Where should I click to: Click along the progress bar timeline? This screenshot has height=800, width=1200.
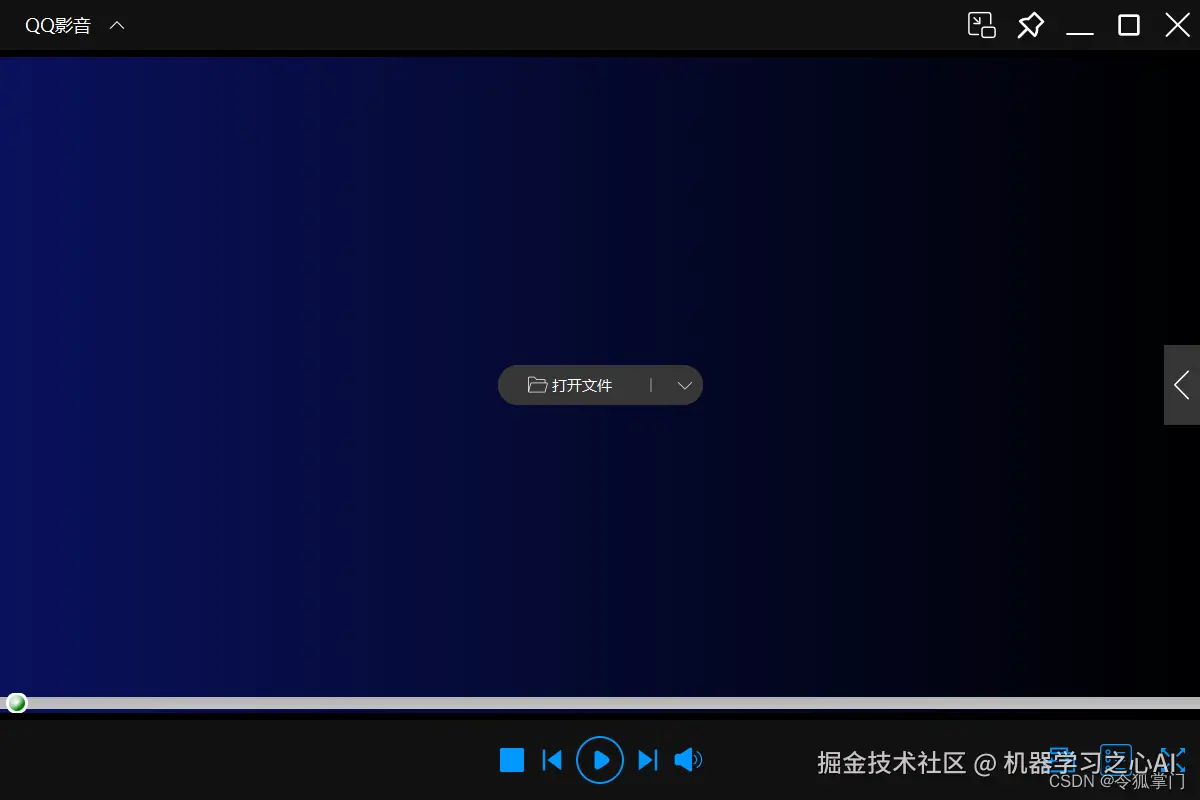(x=600, y=702)
